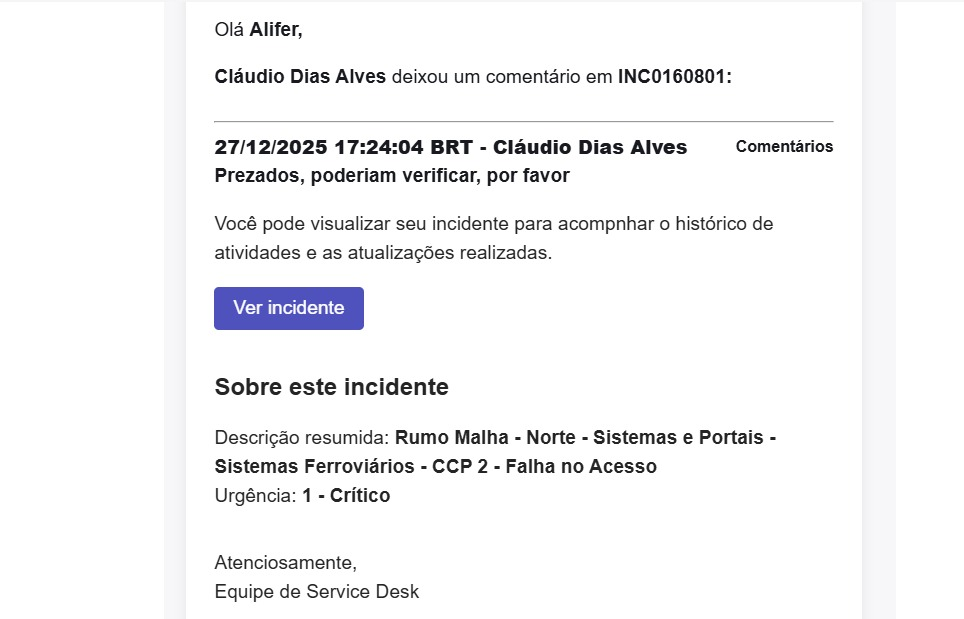
Task: Click the Atenciosamente closing line
Action: 285,562
